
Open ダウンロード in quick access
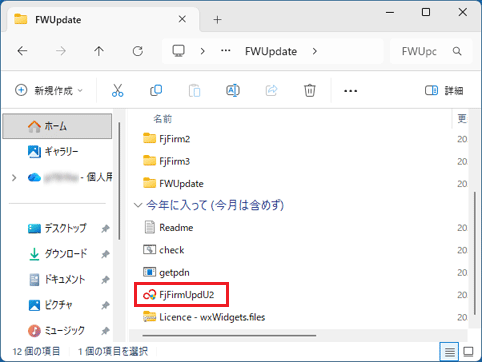pos(57,254)
